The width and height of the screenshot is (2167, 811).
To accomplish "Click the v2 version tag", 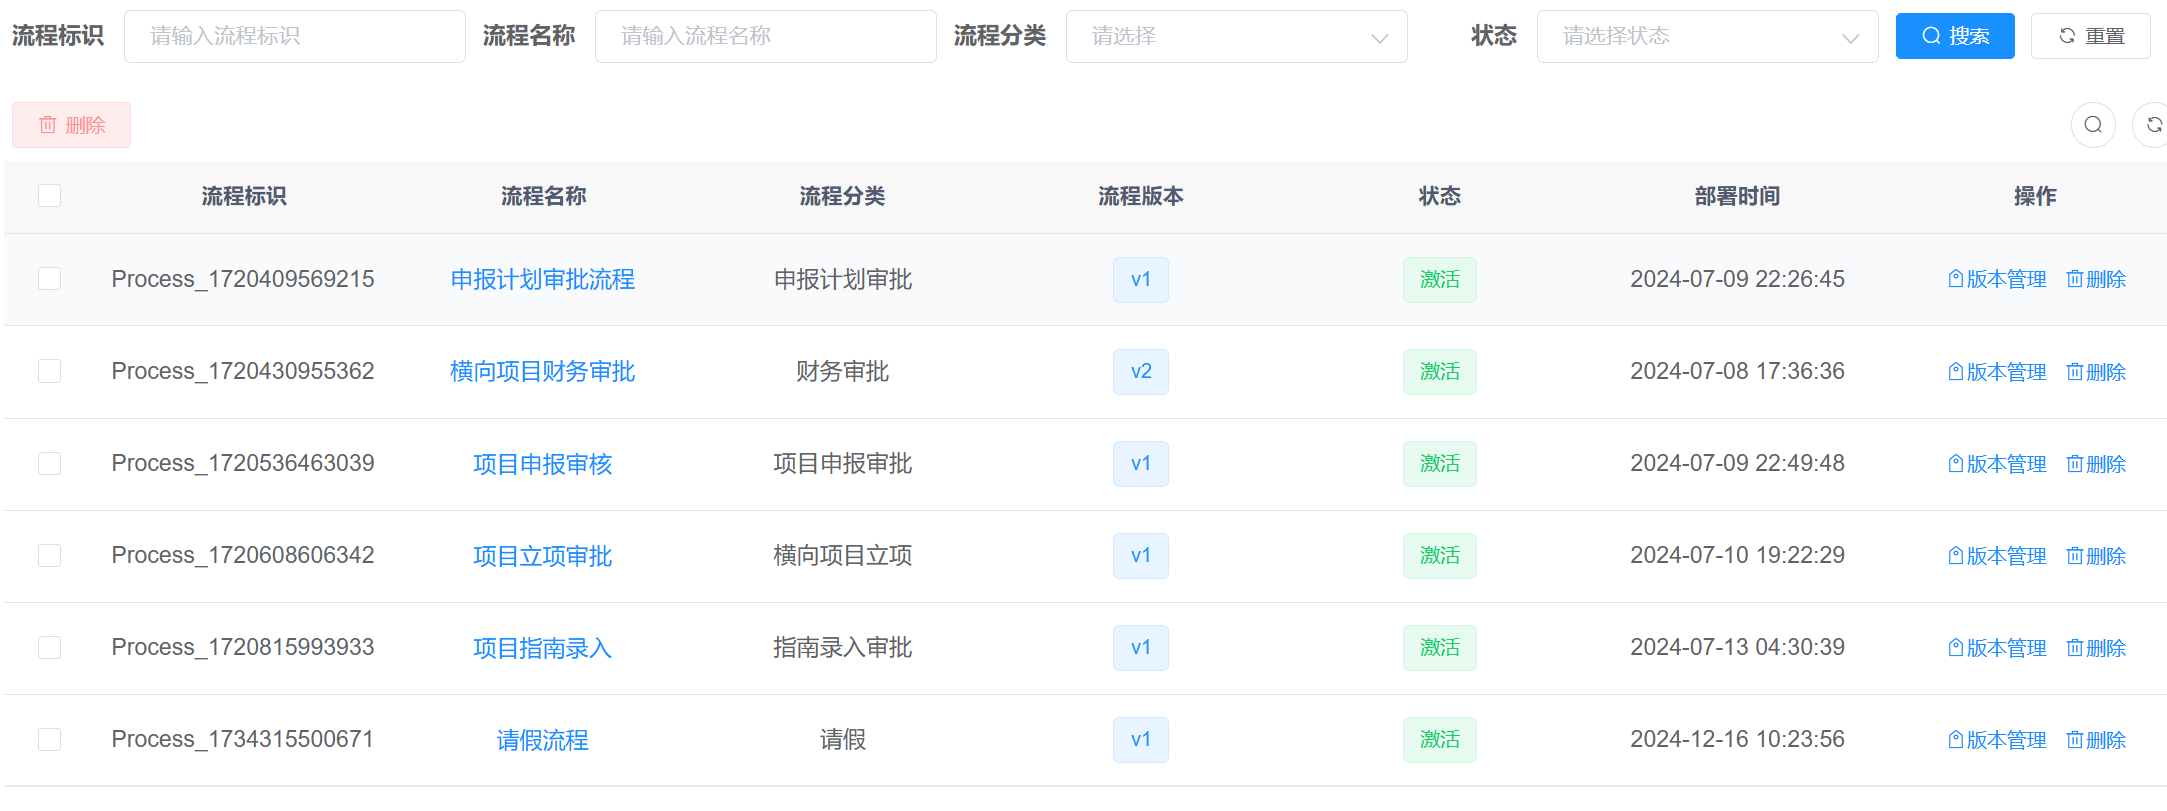I will tap(1140, 372).
